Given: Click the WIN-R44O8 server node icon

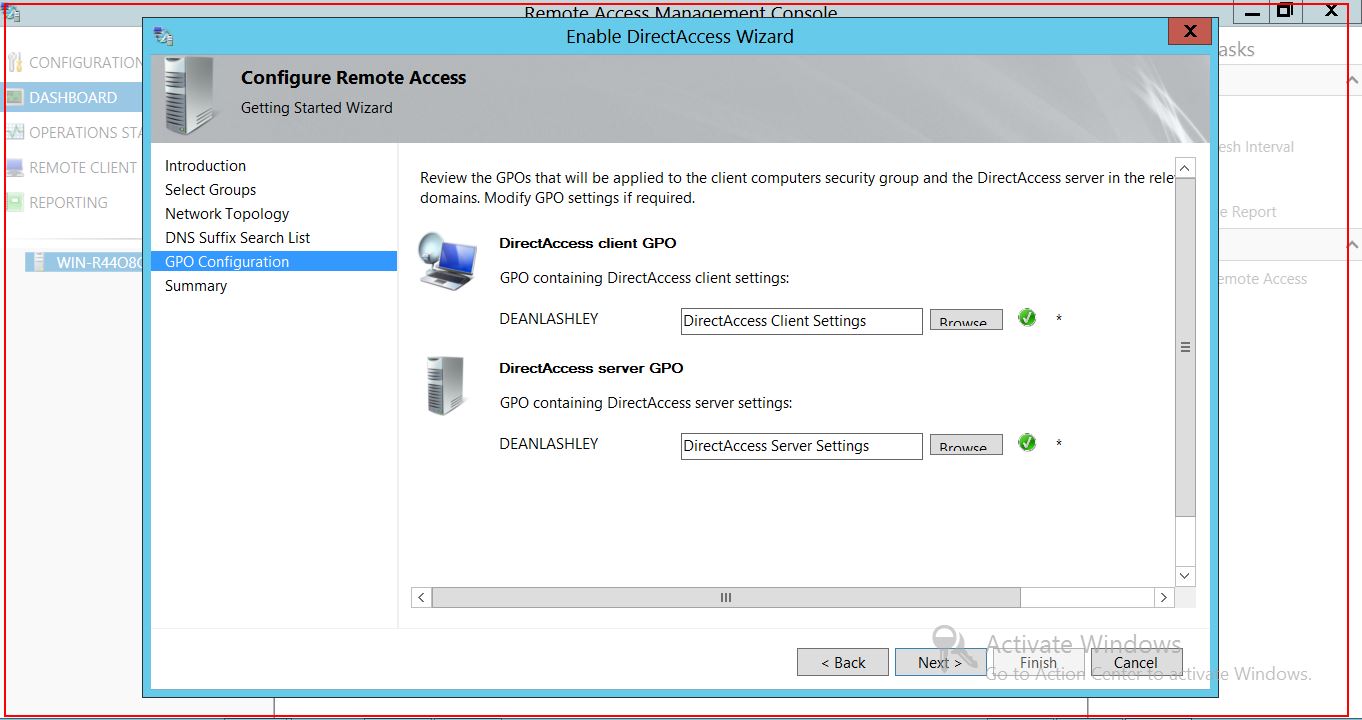Looking at the screenshot, I should (x=38, y=262).
